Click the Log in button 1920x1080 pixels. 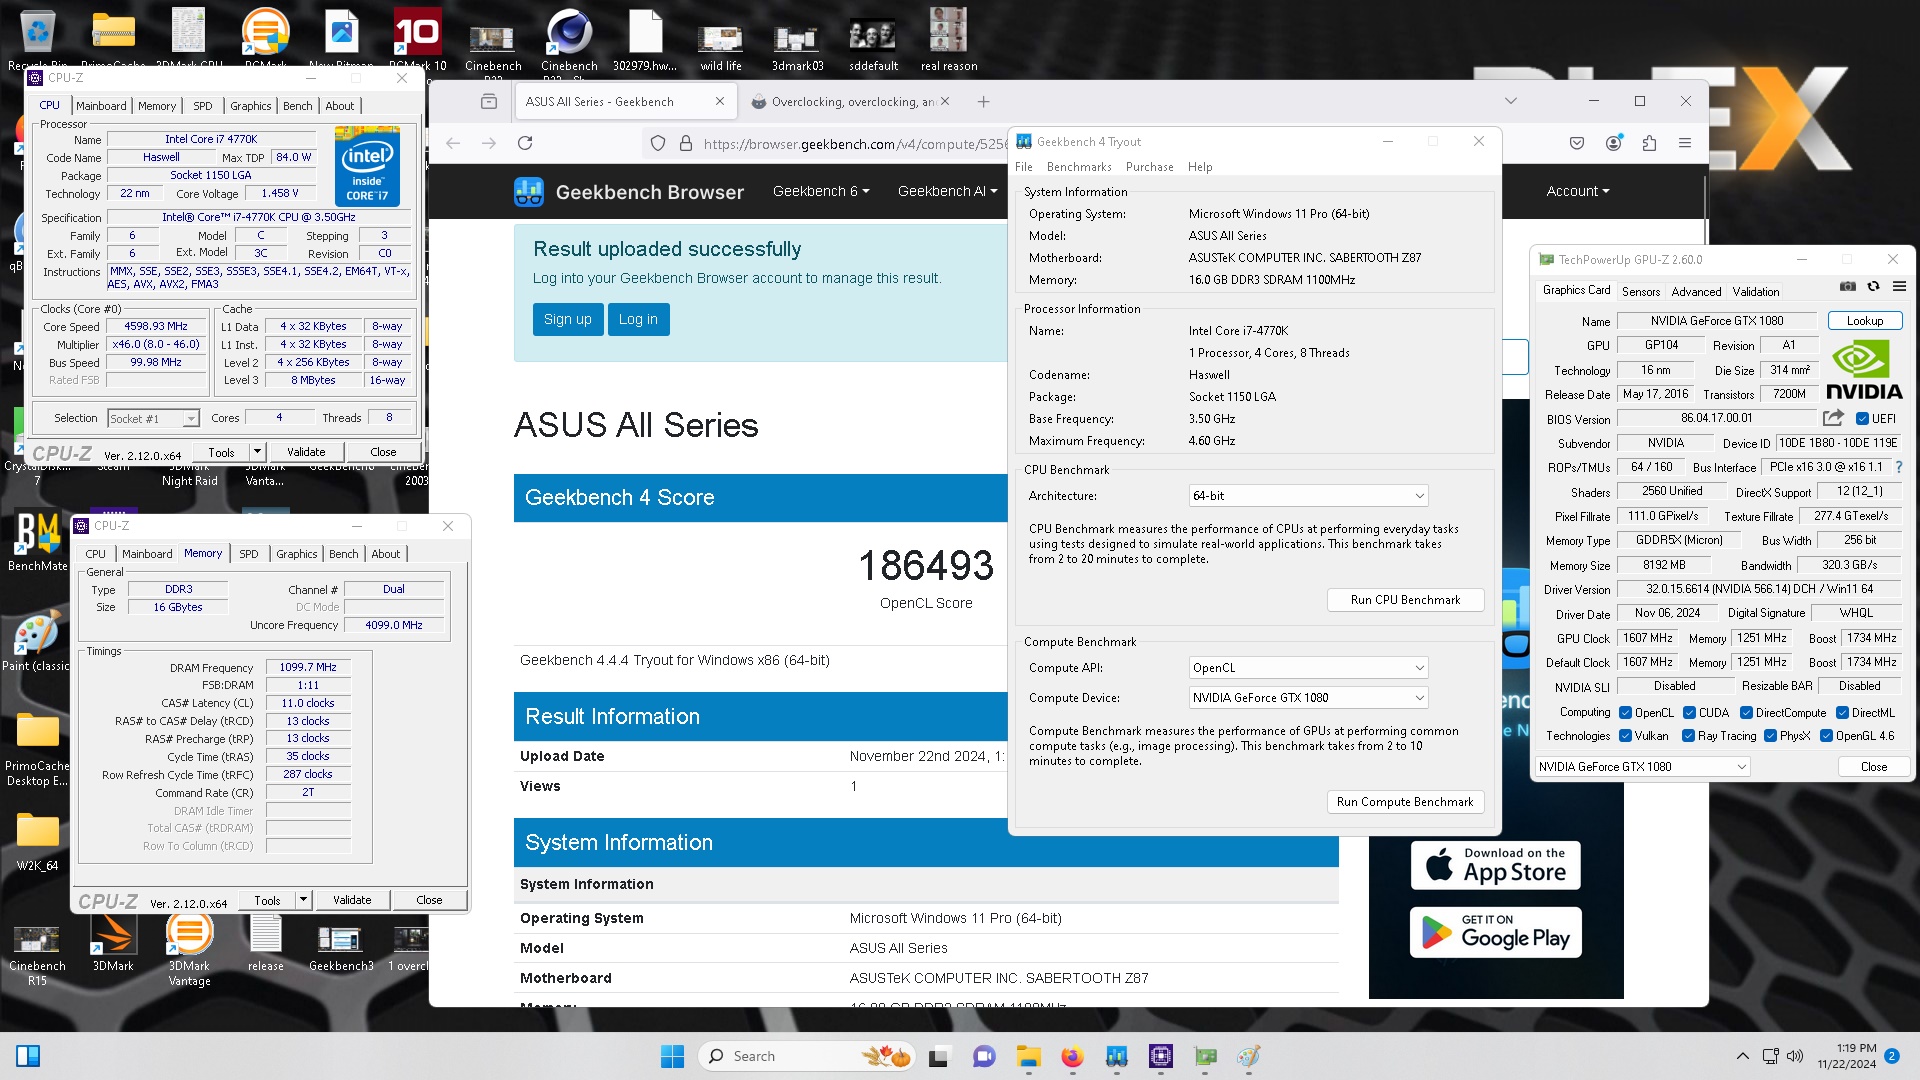tap(638, 319)
